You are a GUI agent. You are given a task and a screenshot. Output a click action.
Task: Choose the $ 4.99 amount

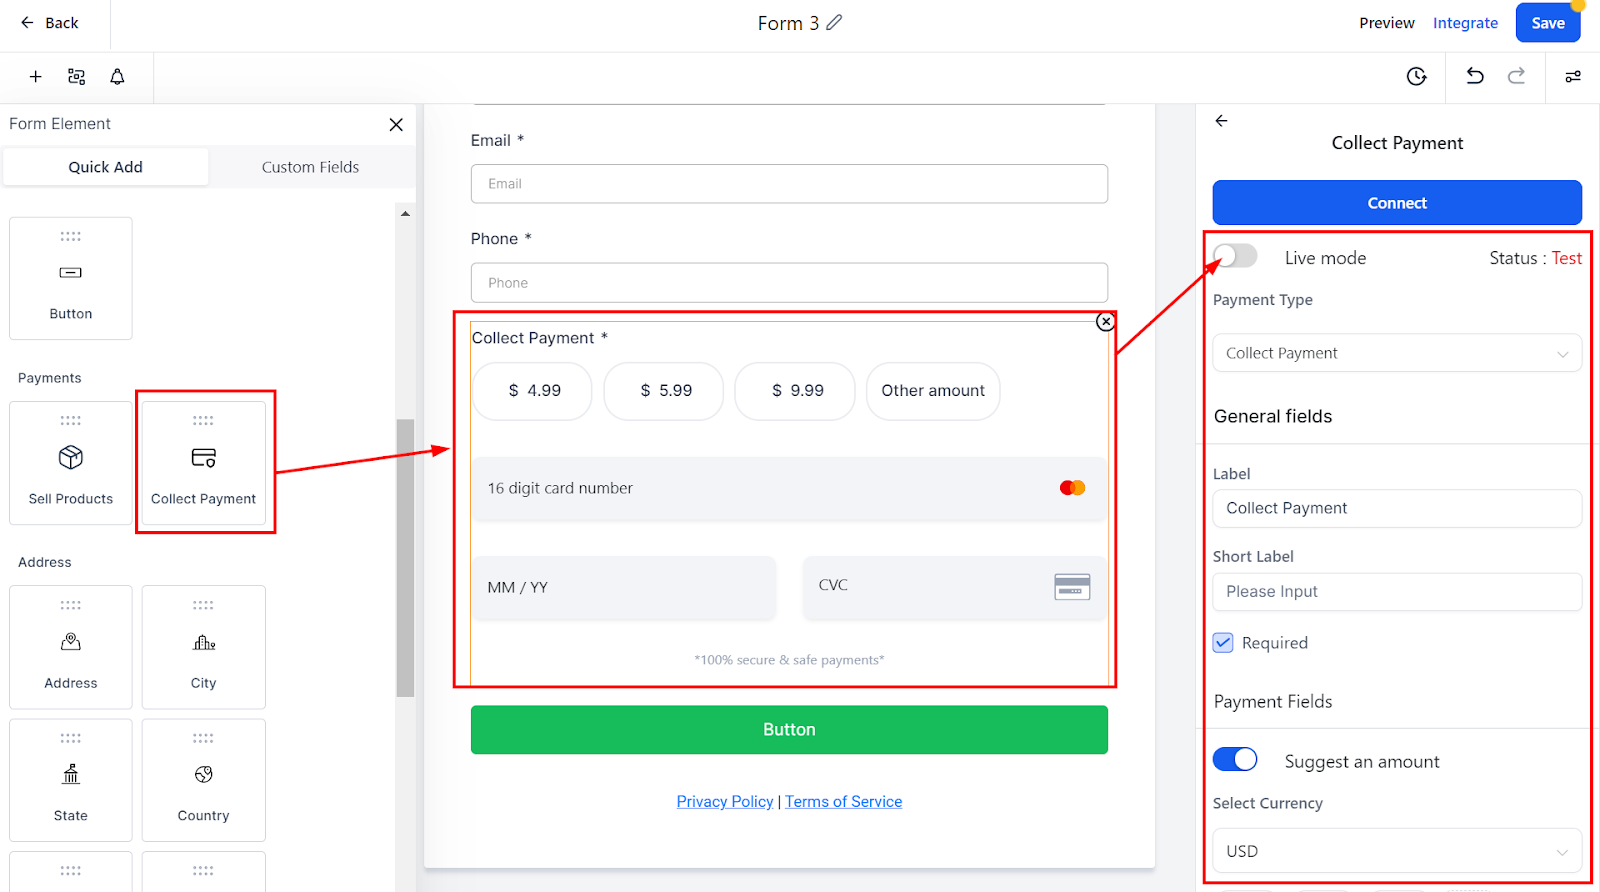point(532,391)
